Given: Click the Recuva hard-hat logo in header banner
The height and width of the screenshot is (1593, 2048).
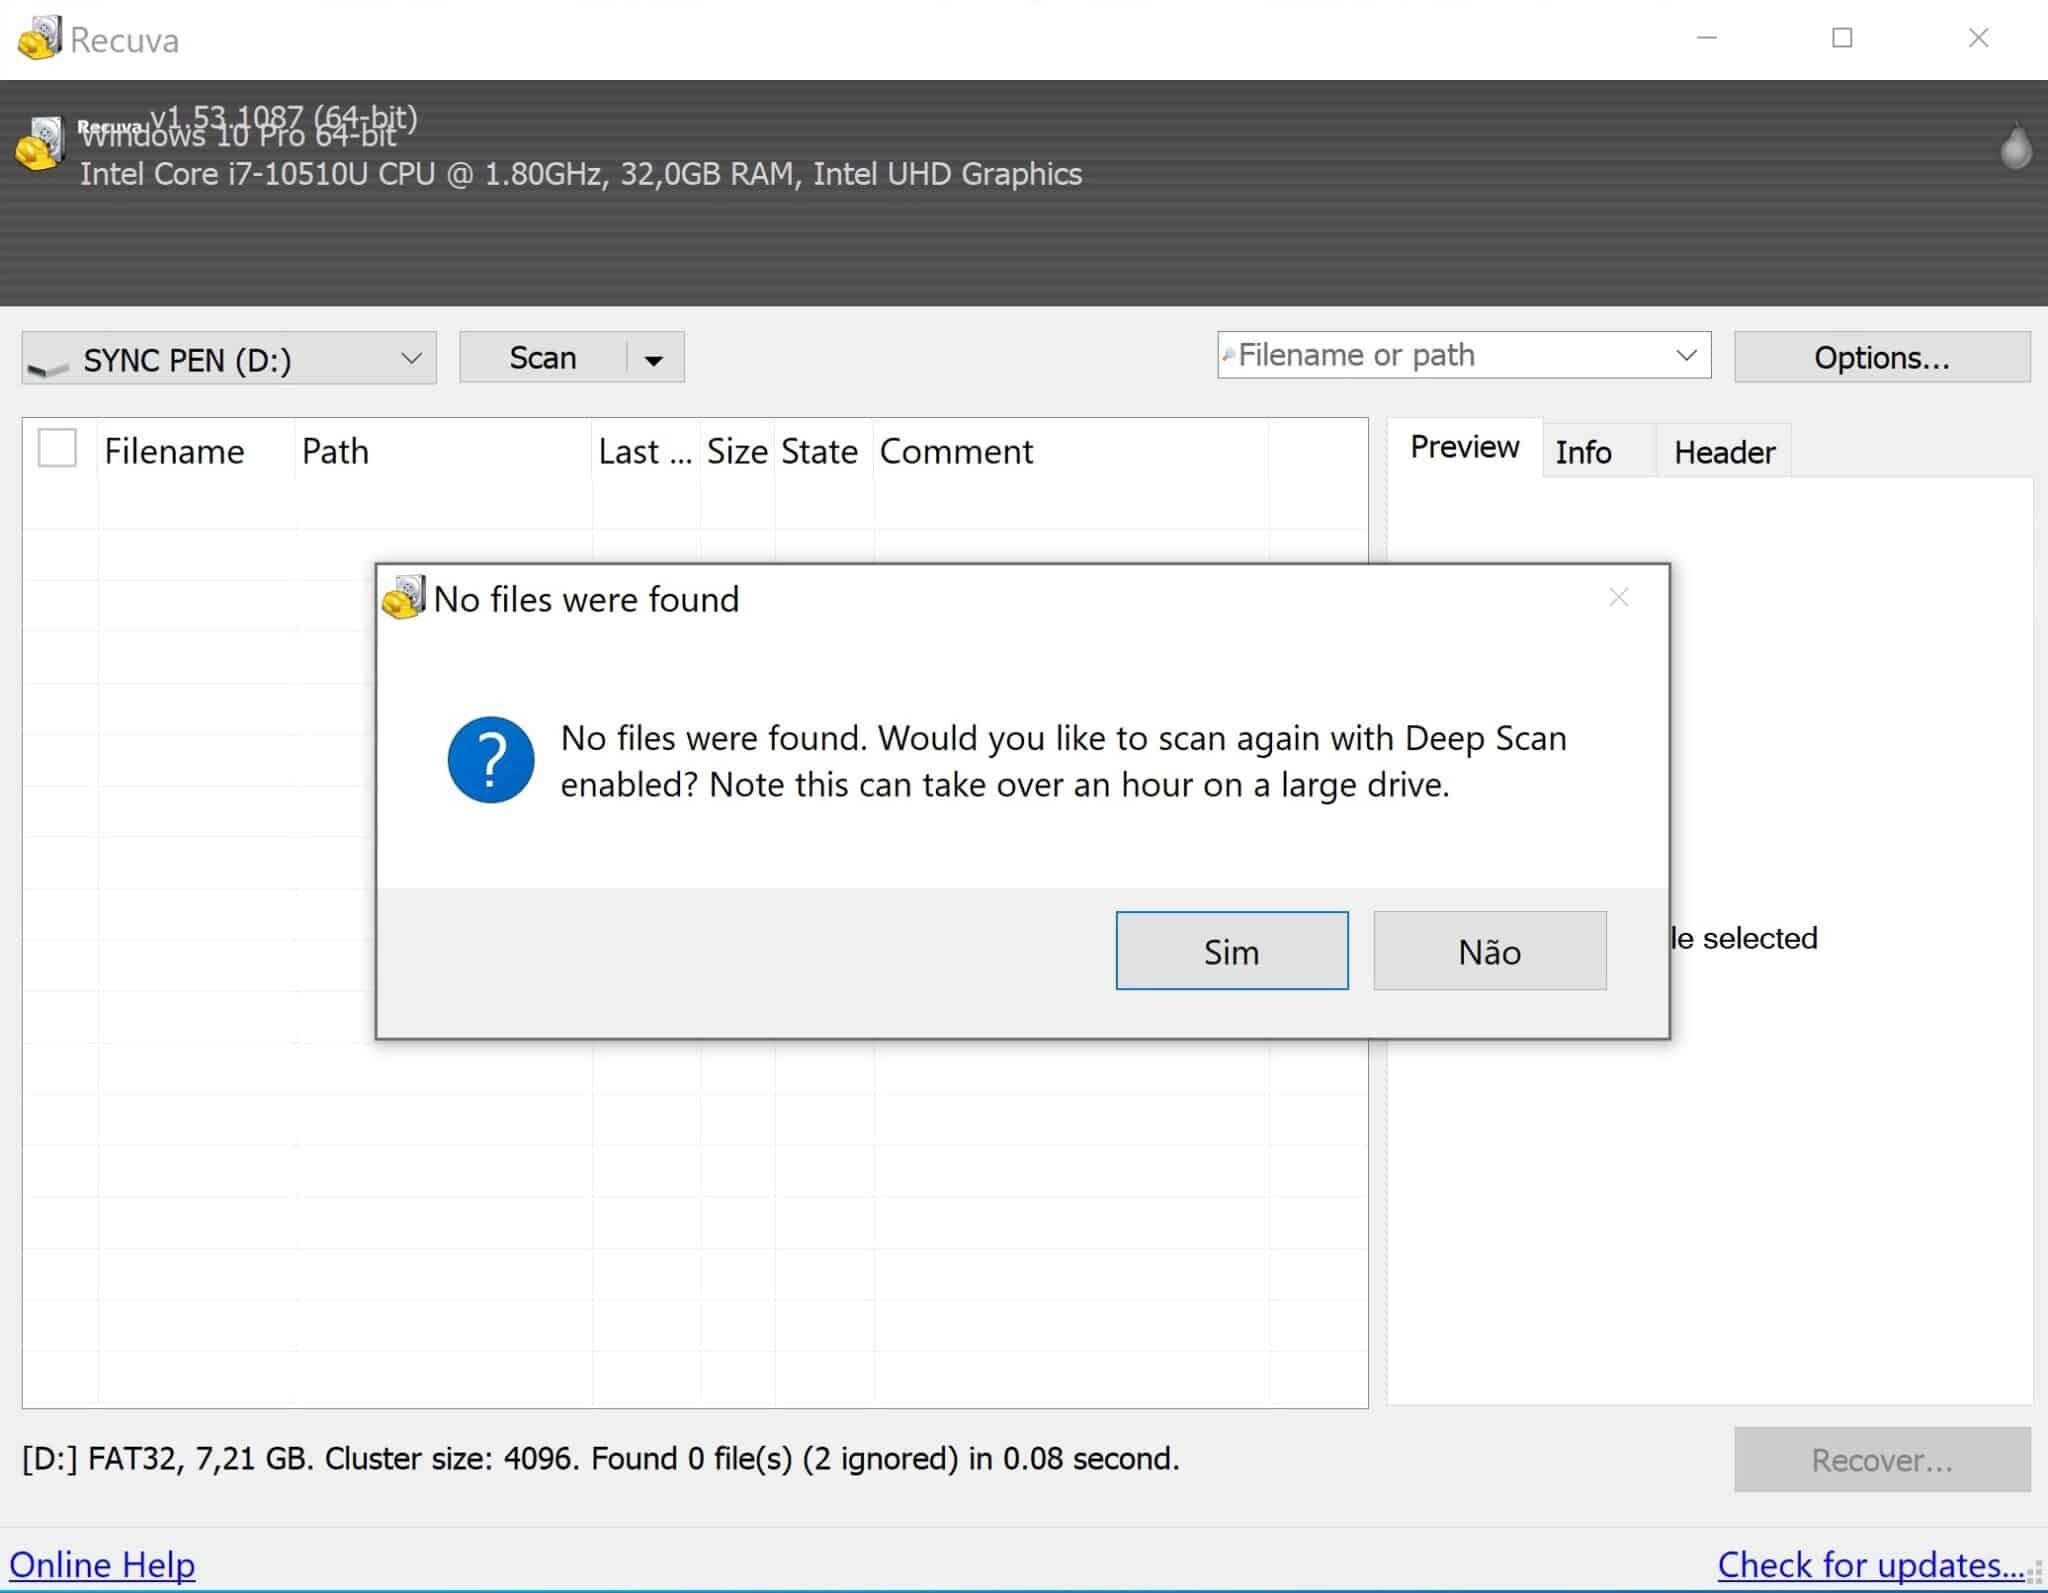Looking at the screenshot, I should pyautogui.click(x=40, y=144).
